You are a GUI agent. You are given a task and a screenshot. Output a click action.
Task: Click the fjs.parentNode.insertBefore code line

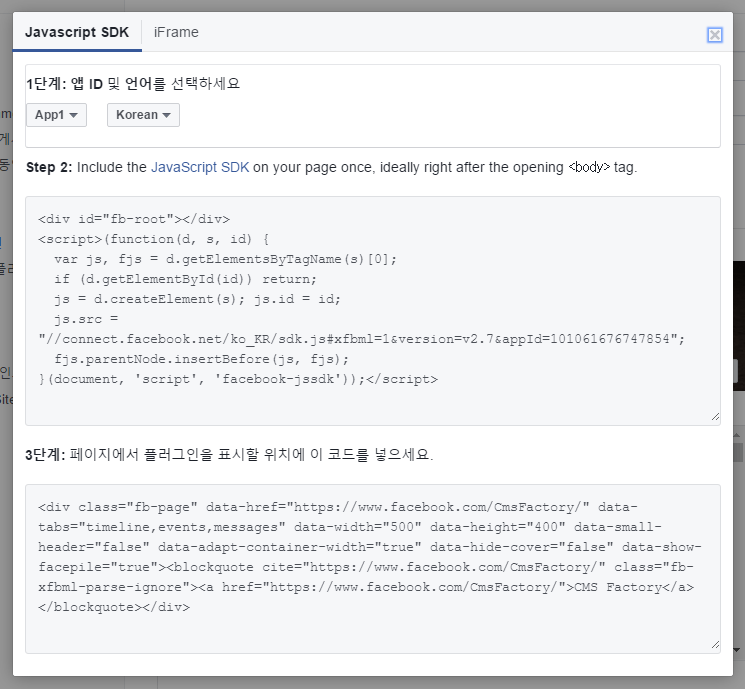[201, 359]
